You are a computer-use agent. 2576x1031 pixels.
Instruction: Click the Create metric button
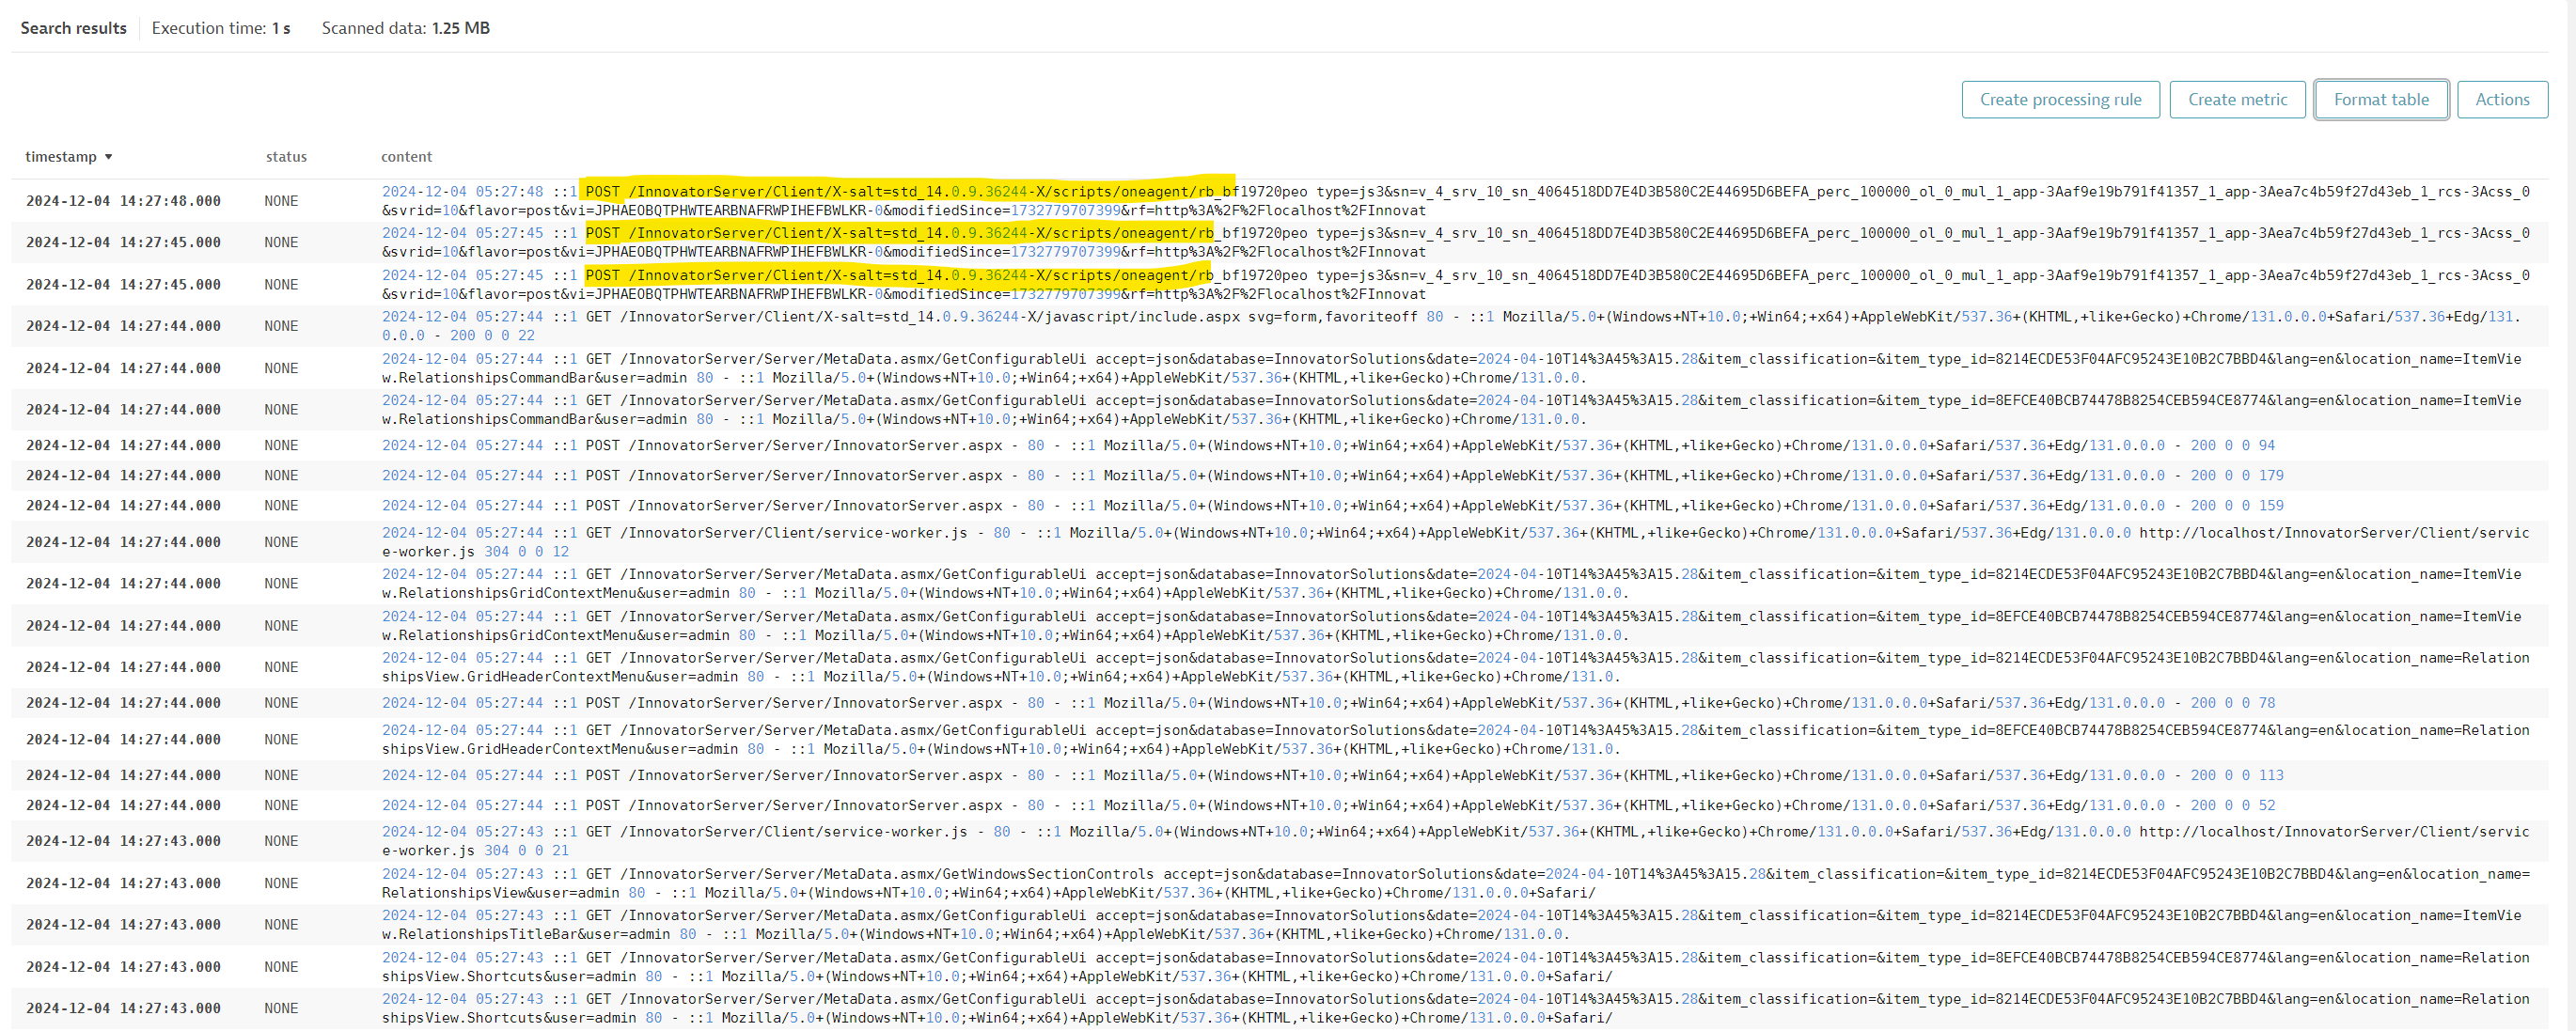point(2237,99)
